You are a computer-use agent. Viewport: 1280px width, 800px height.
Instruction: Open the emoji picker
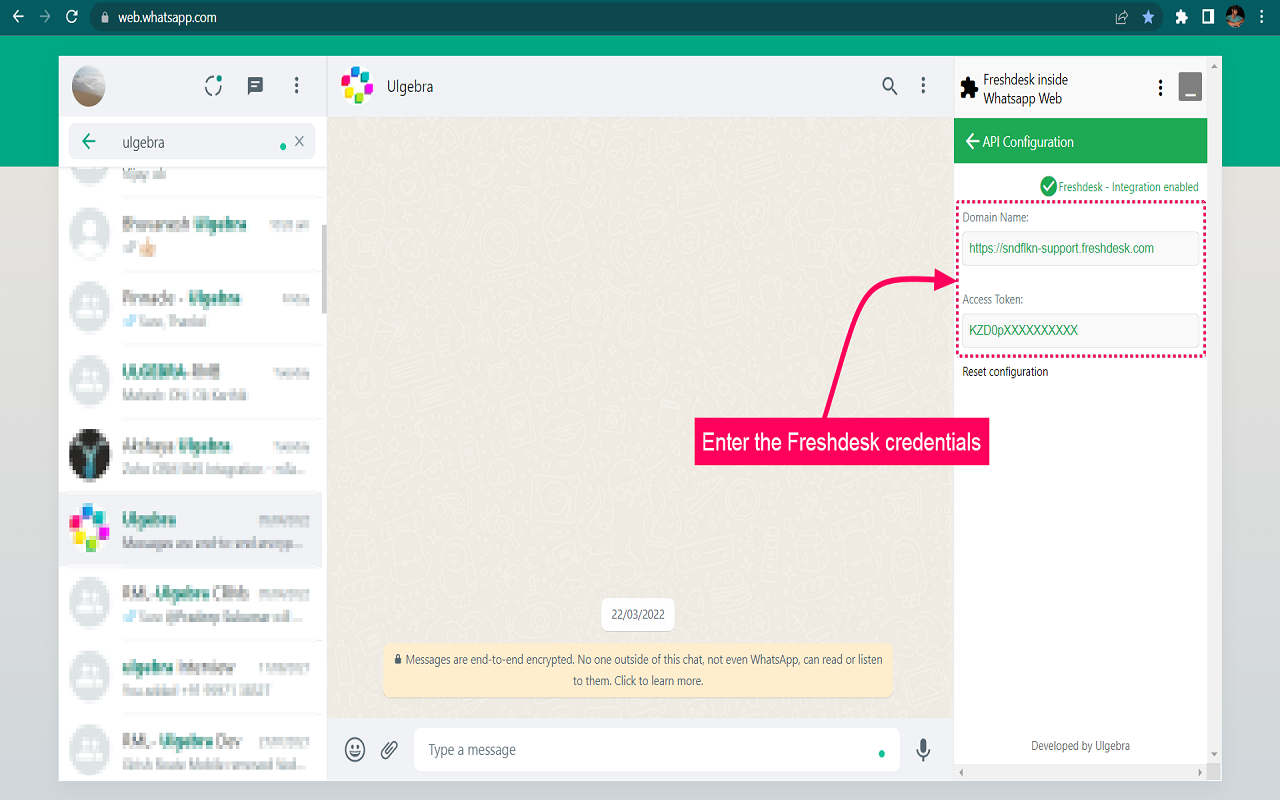coord(355,749)
